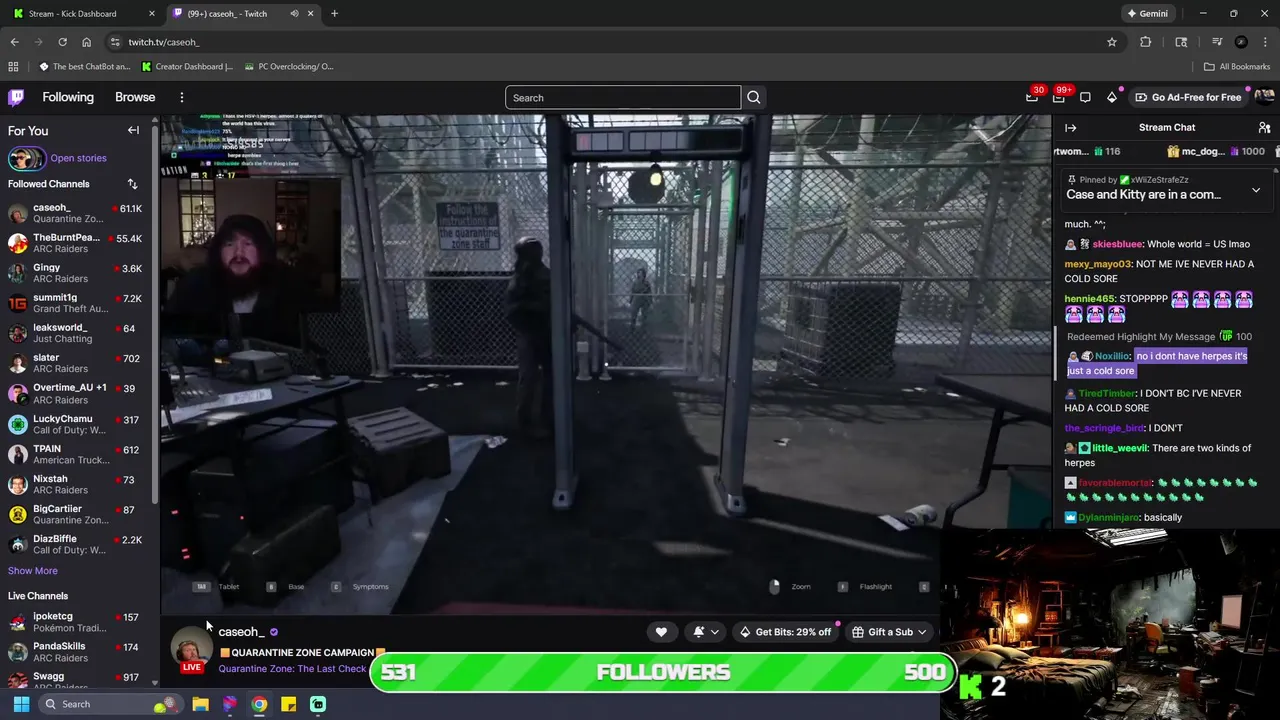Open Google Lens search icon in toolbar

tap(1181, 42)
